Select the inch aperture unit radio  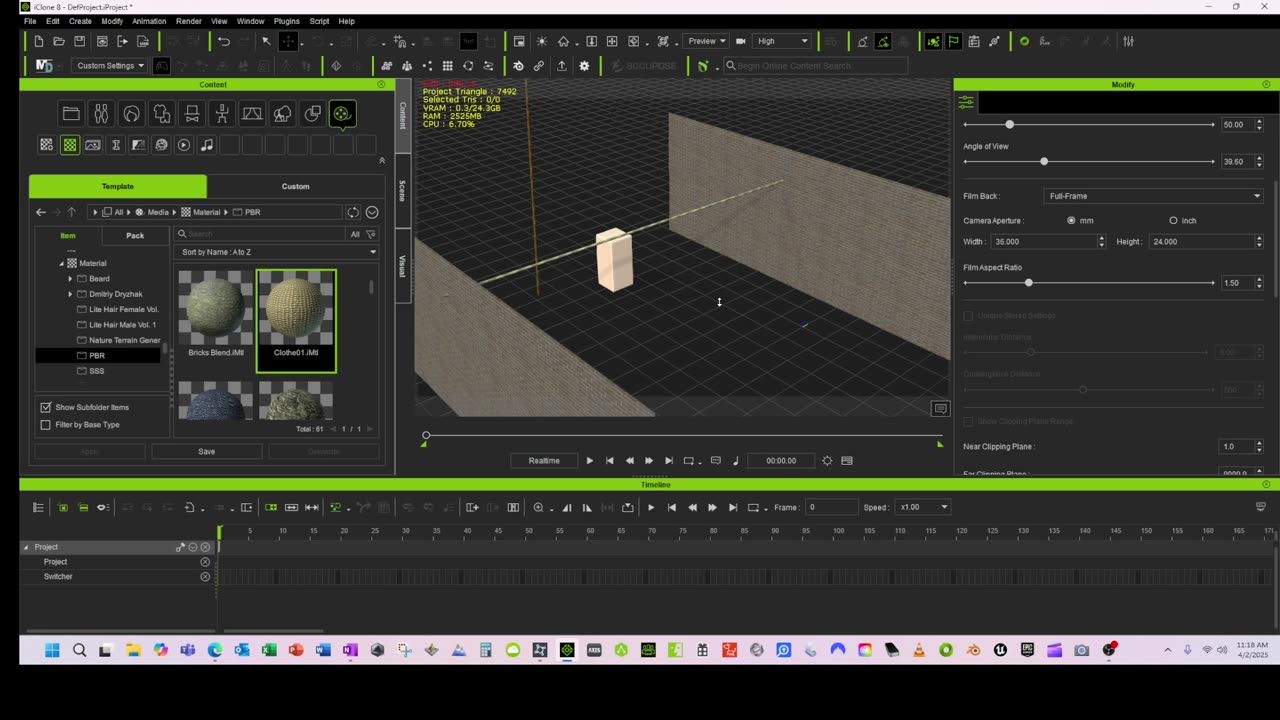[1173, 220]
